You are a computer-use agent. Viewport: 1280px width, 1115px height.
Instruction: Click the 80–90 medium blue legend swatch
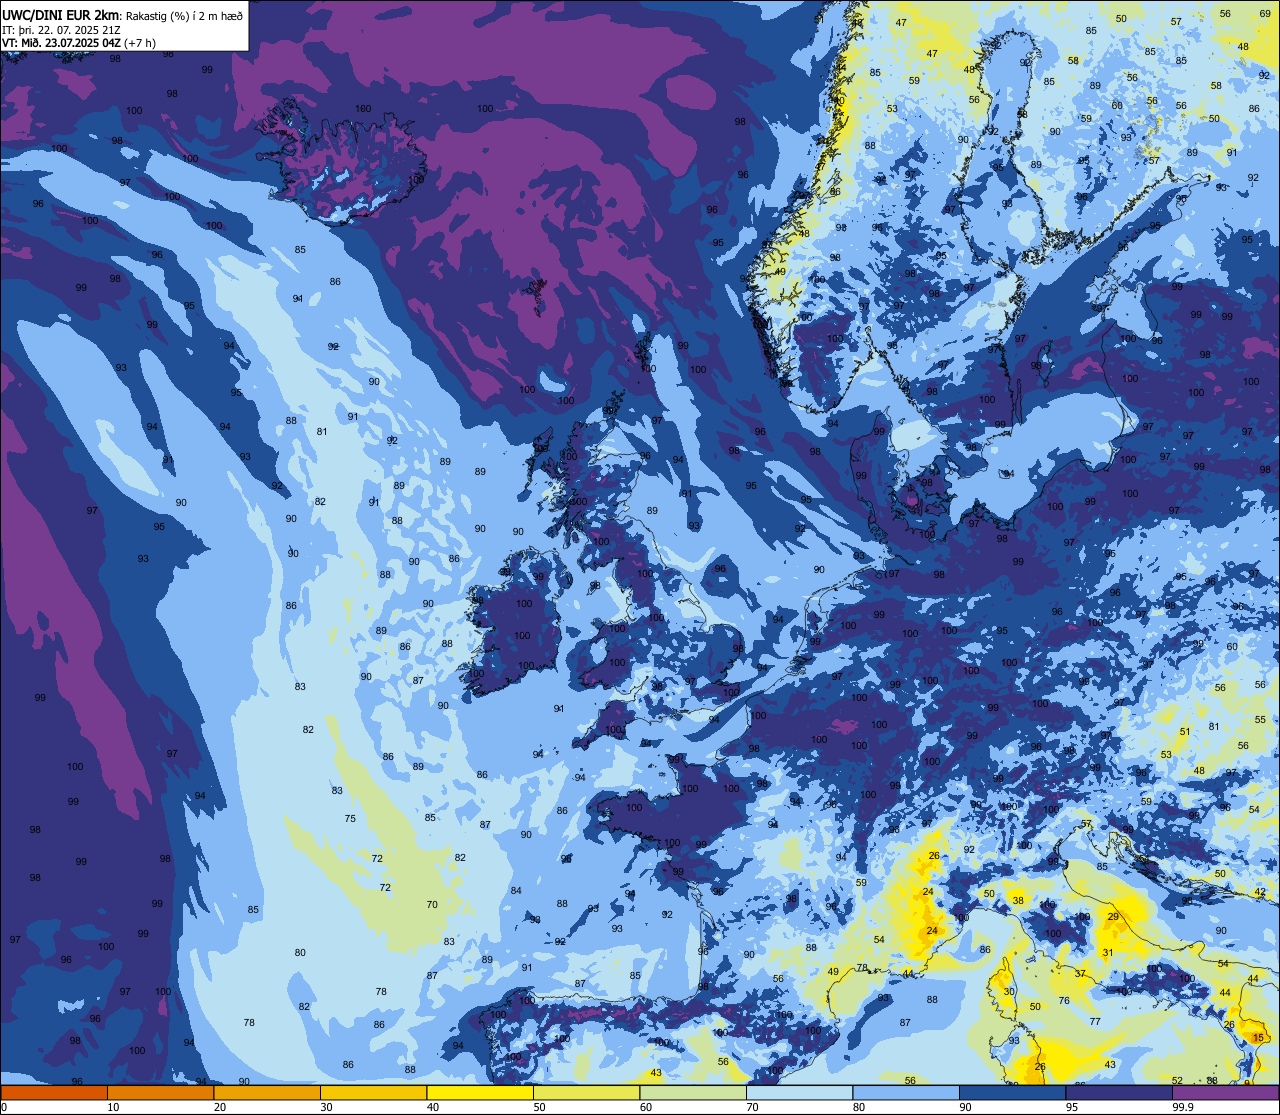click(x=906, y=1093)
